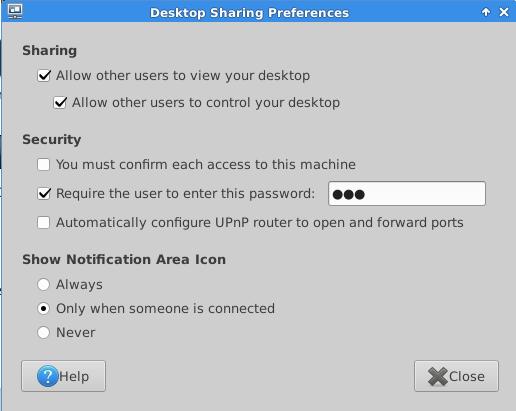Click the Never label text
Screen dimensions: 516x411
coord(76,332)
